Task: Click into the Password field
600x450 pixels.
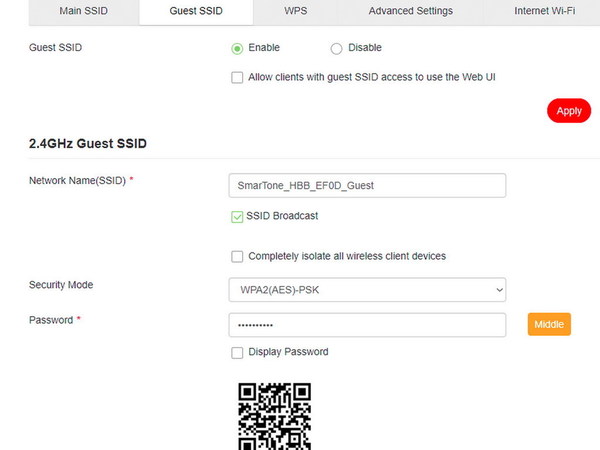Action: coord(367,325)
